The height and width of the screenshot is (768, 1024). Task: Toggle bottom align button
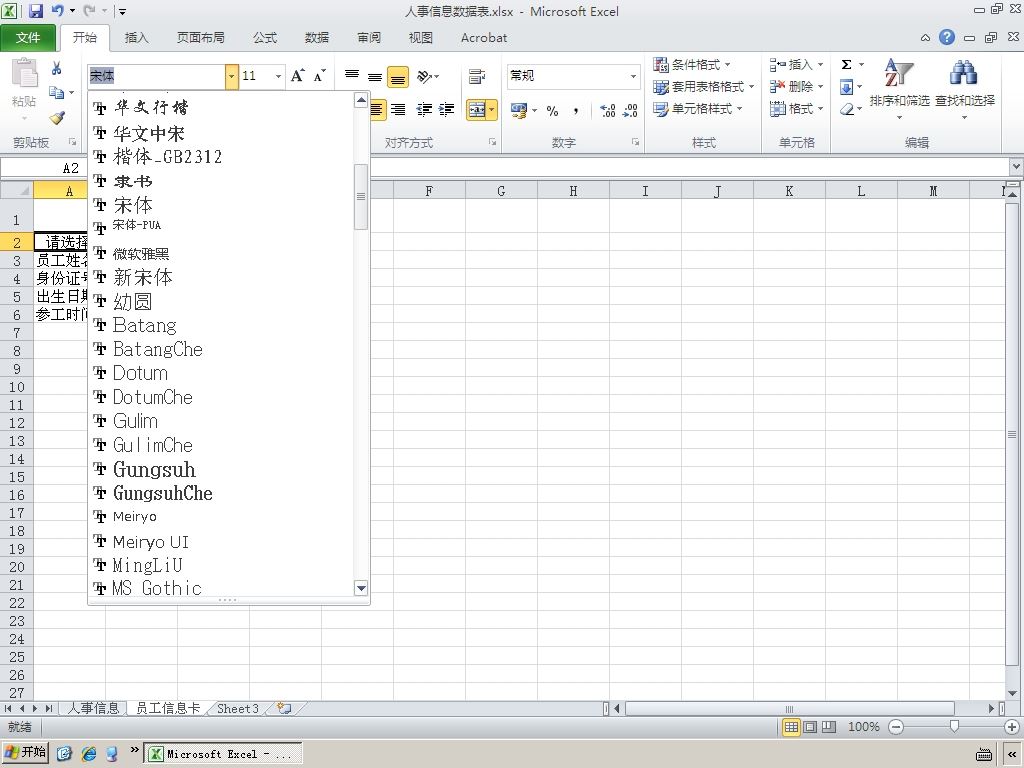pos(398,76)
